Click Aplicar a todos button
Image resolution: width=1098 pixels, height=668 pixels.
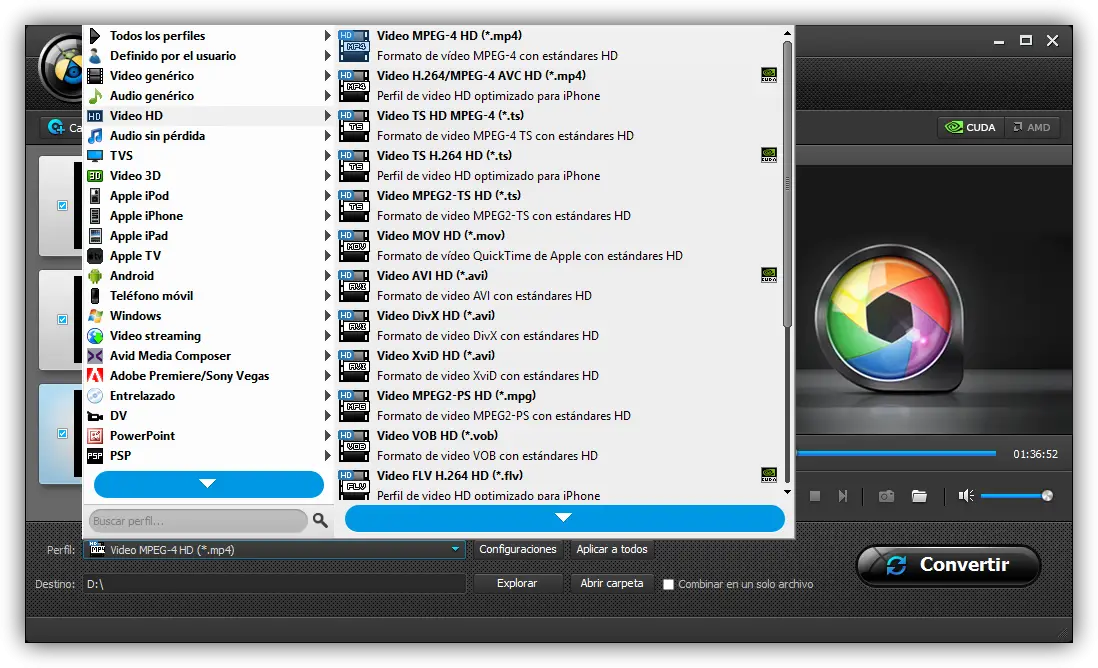click(611, 549)
